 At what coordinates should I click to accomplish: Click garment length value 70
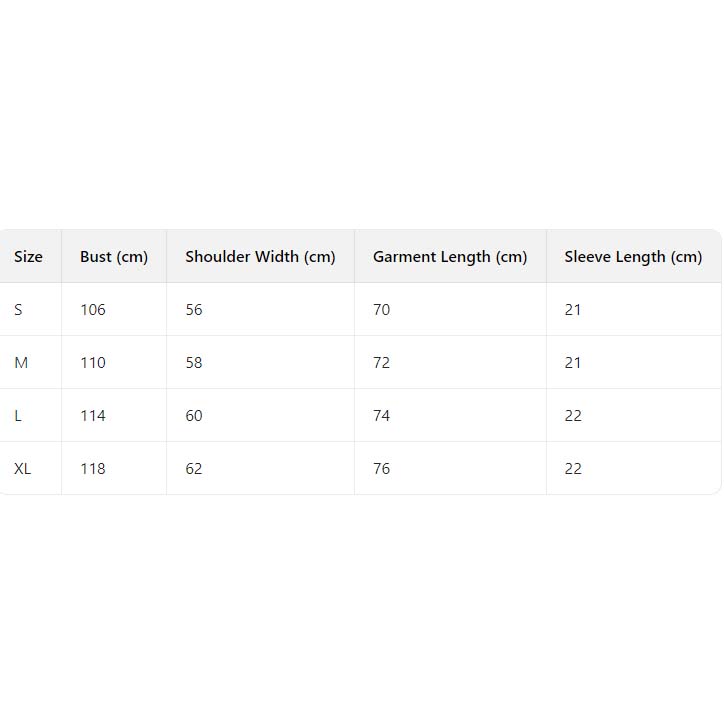point(382,310)
